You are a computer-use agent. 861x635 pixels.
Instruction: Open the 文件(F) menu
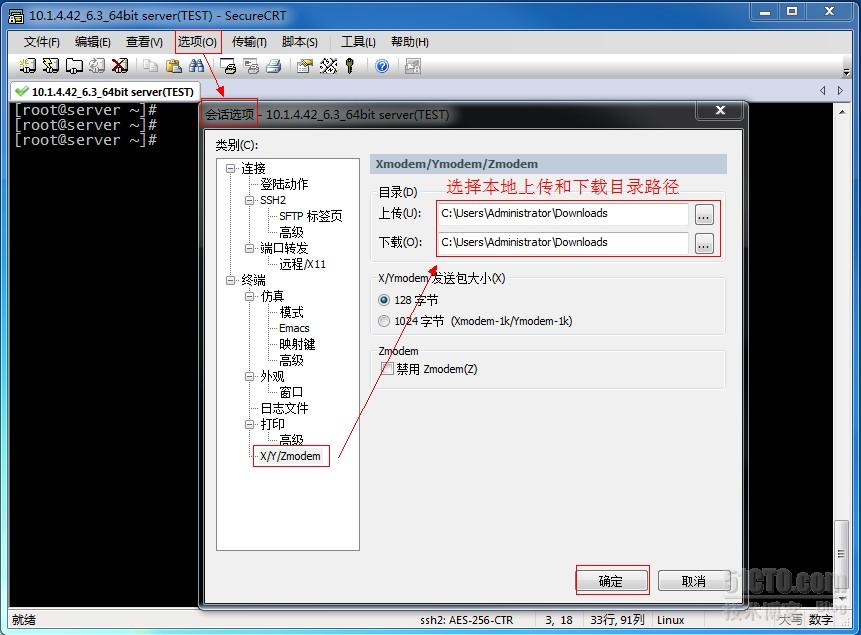(x=42, y=42)
